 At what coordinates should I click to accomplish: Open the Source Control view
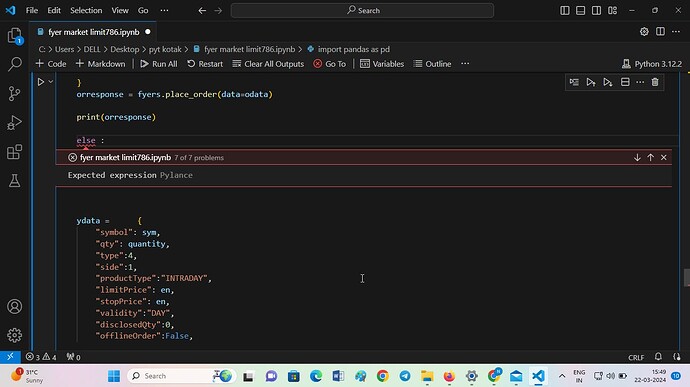(x=15, y=93)
